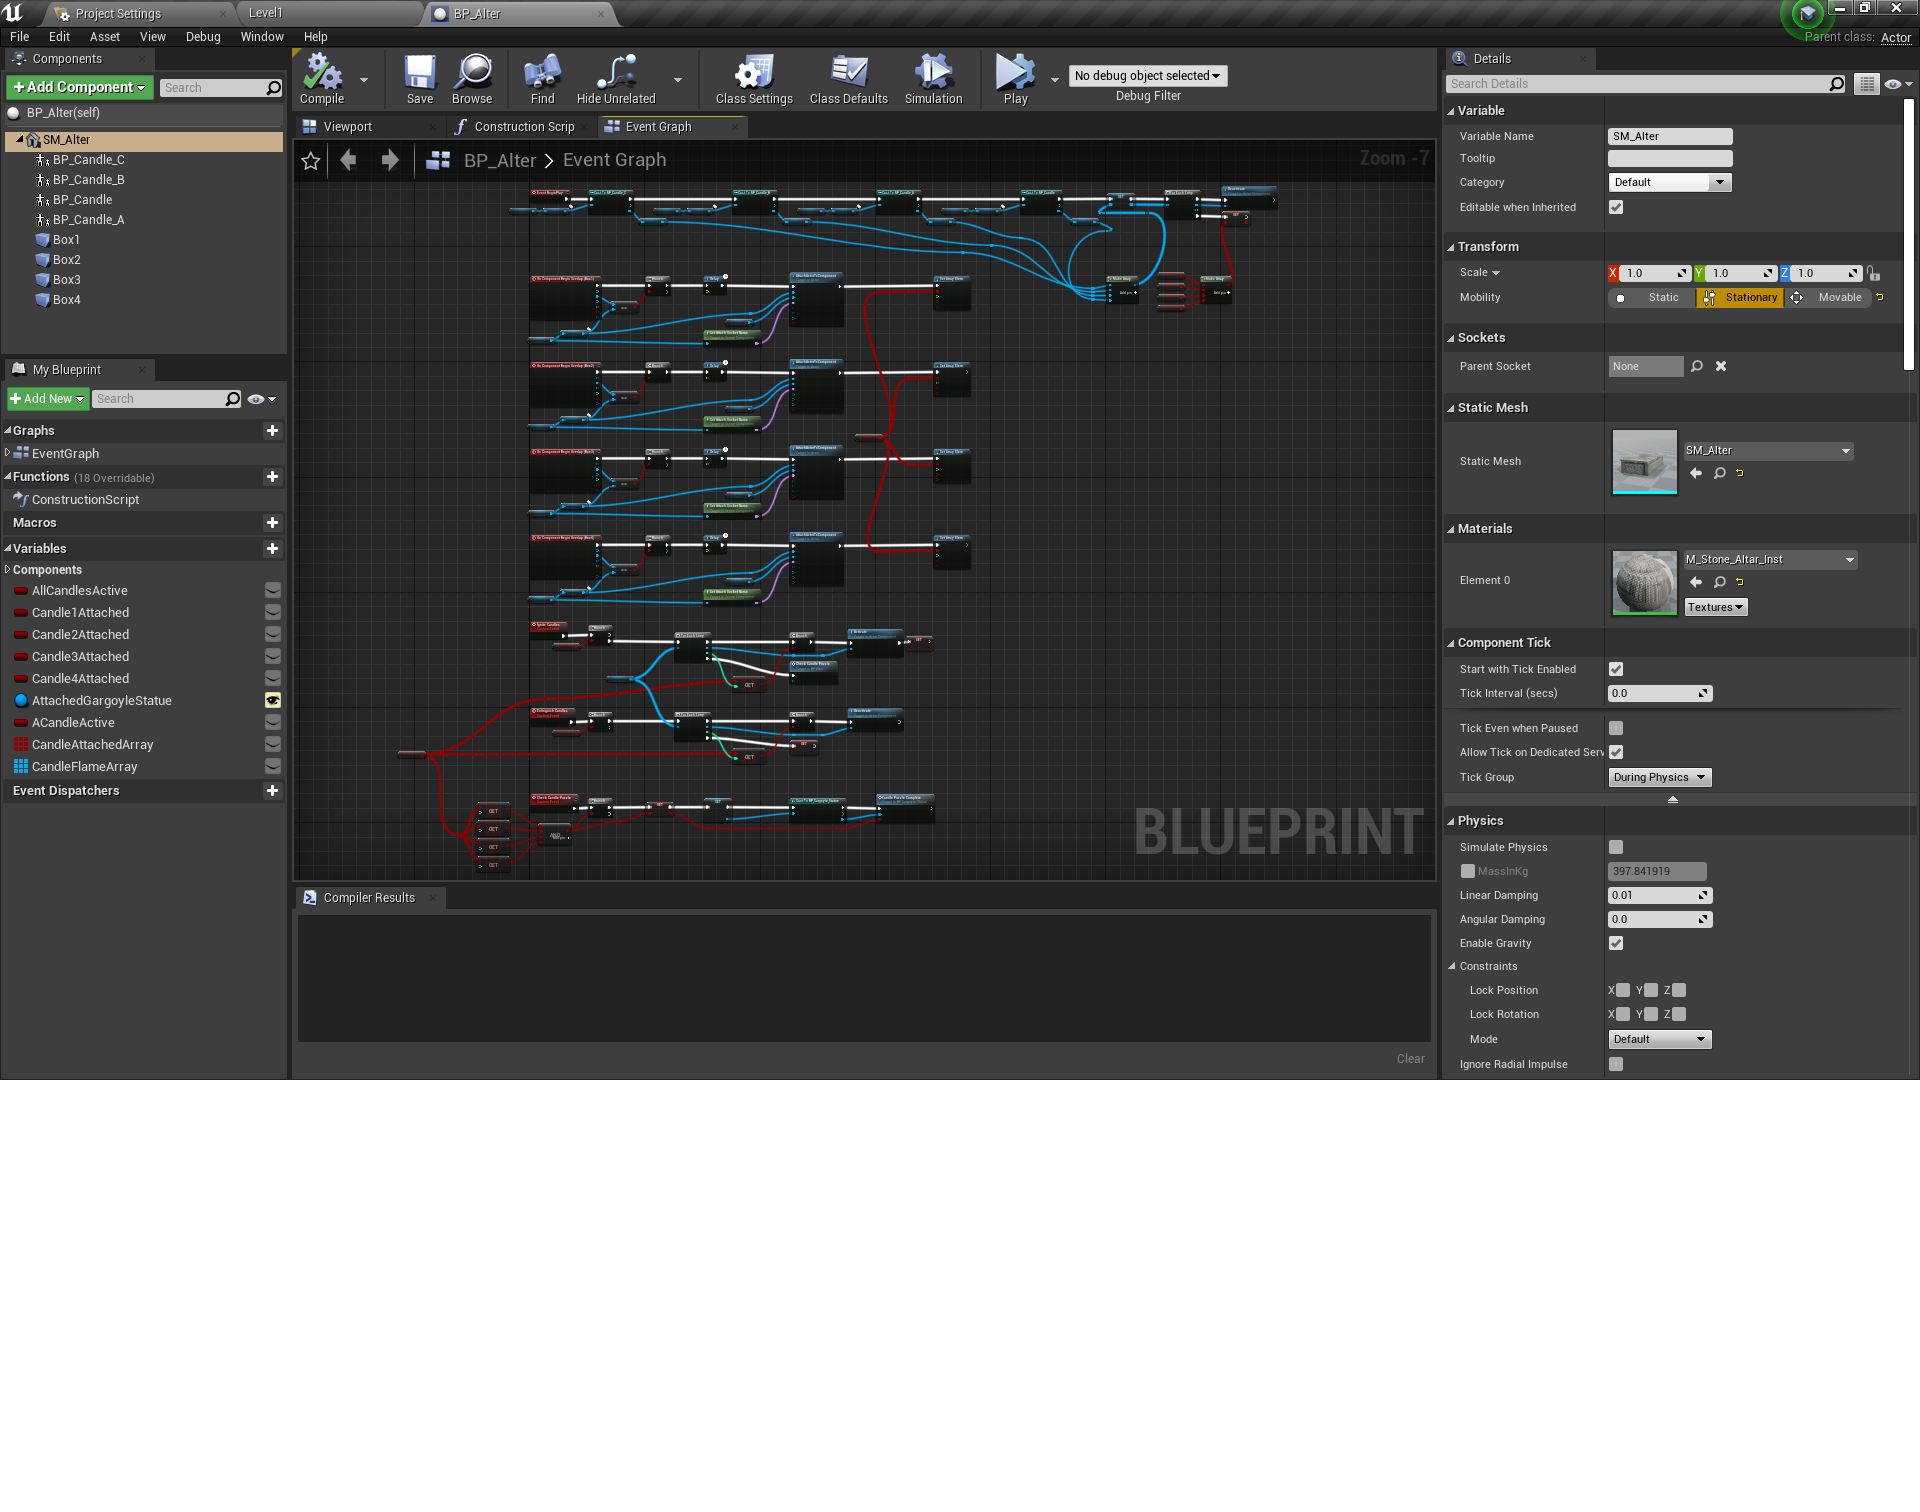Toggle visibility eye on AttachedGargoyleStatue variable
Image resolution: width=1920 pixels, height=1512 pixels.
[273, 700]
